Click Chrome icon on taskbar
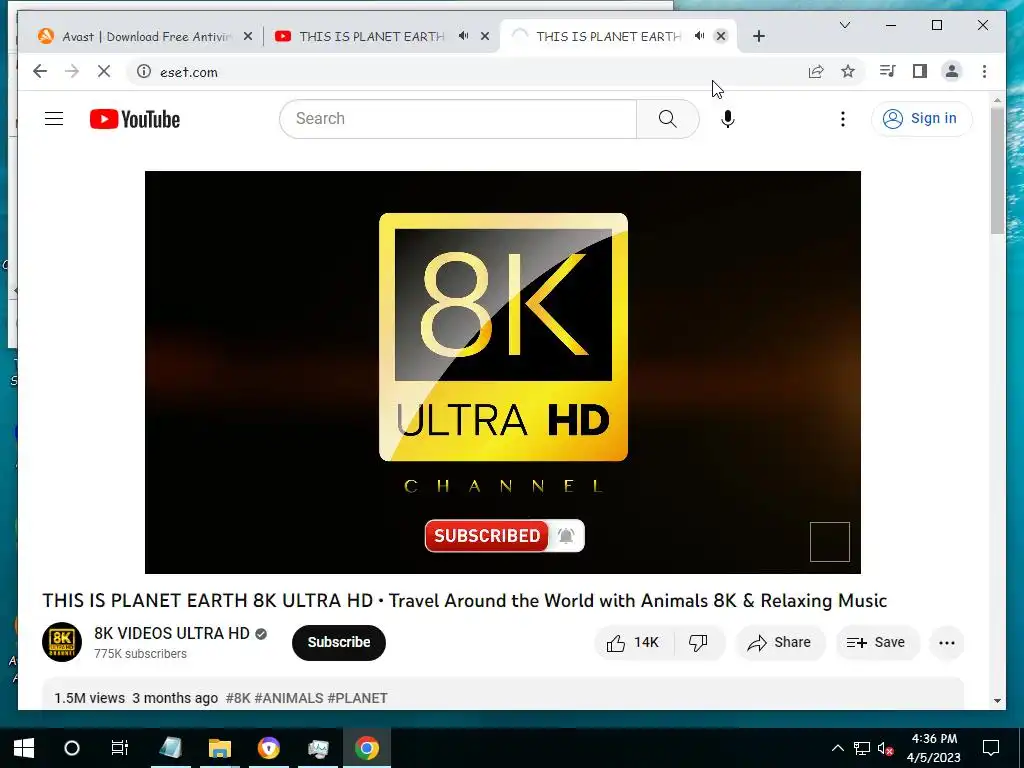The image size is (1024, 768). (367, 748)
